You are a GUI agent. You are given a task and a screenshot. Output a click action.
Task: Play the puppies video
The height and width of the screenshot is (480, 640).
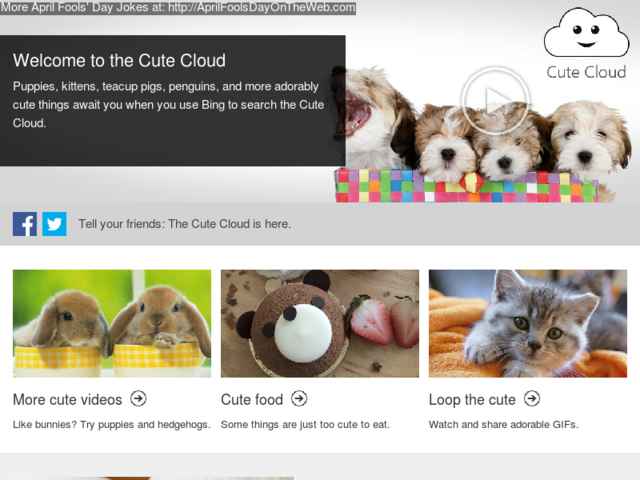click(x=495, y=100)
